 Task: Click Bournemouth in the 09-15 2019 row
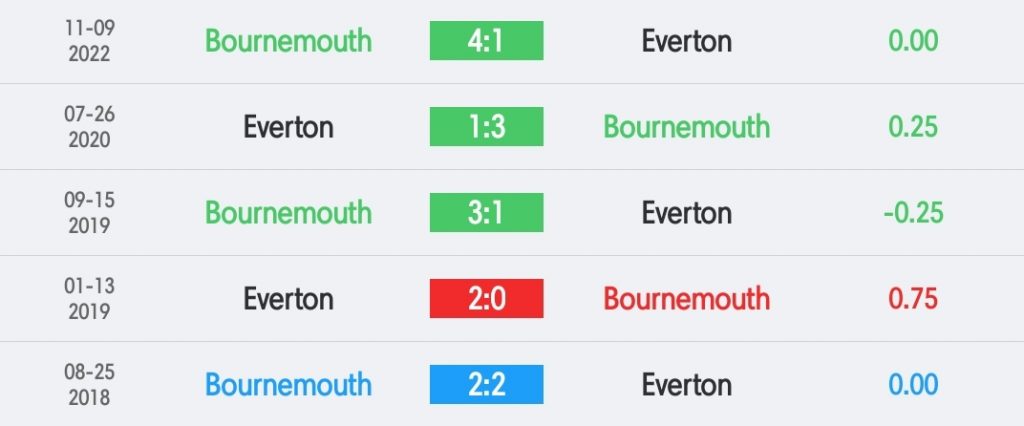coord(288,212)
